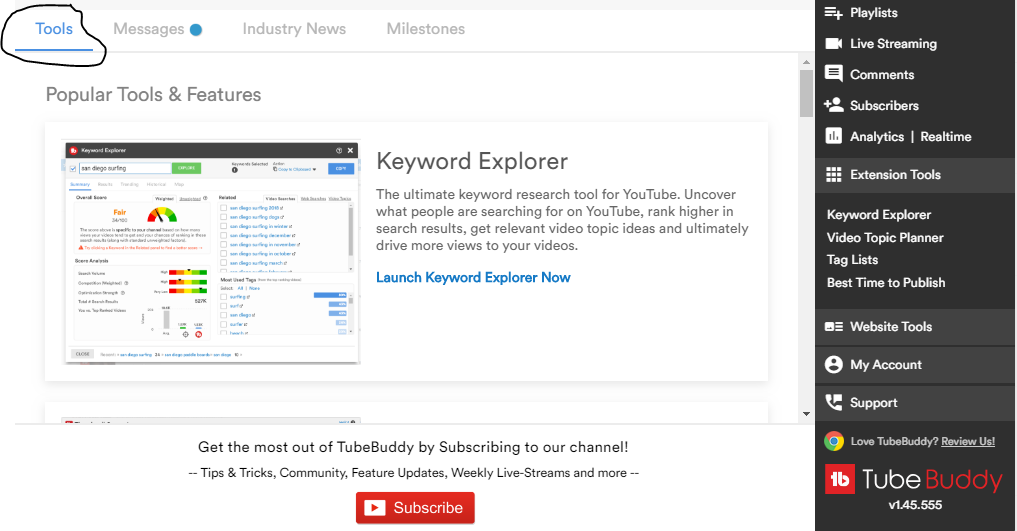Screen dimensions: 1017x531
Task: Select the Milestones tab
Action: pyautogui.click(x=425, y=29)
